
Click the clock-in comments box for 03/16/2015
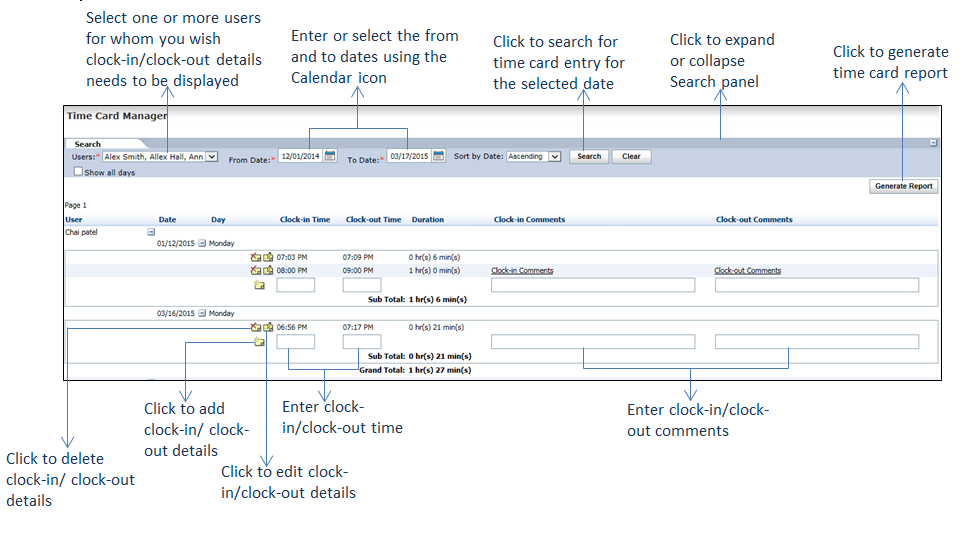click(x=593, y=342)
